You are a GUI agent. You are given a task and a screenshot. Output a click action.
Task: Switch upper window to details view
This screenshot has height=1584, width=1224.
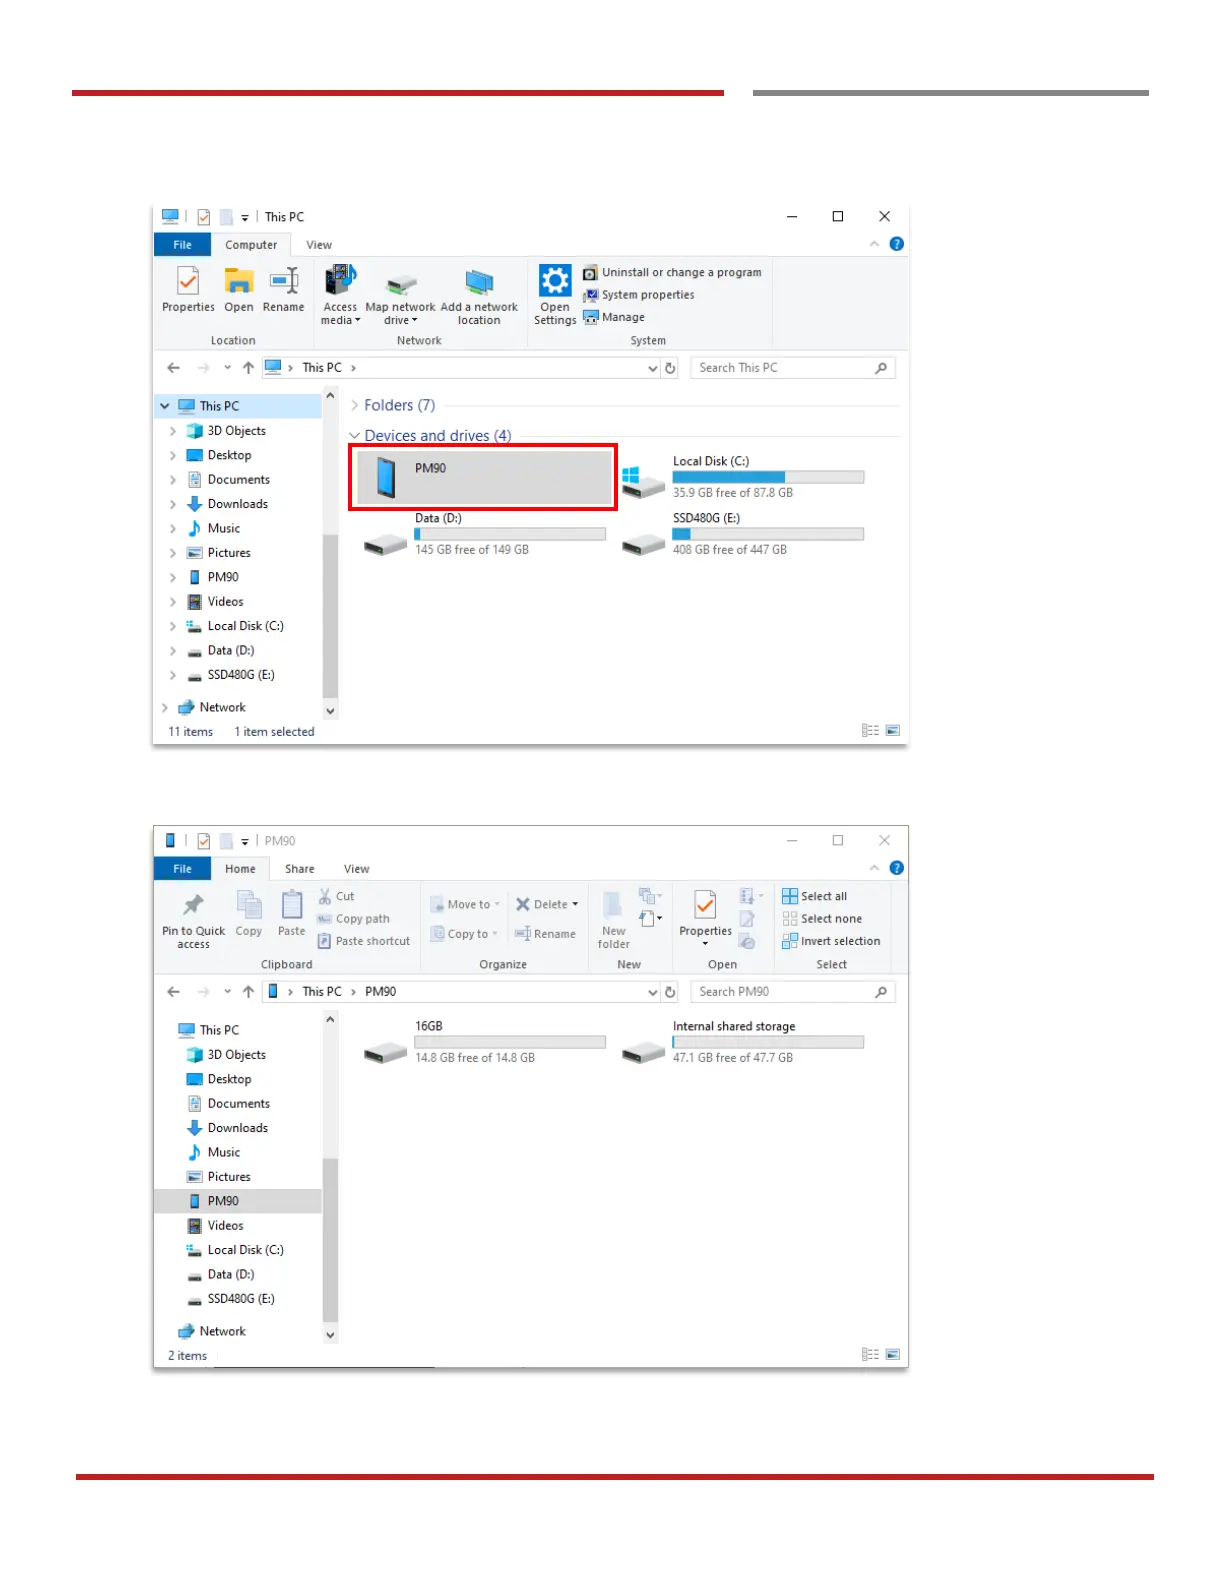870,731
